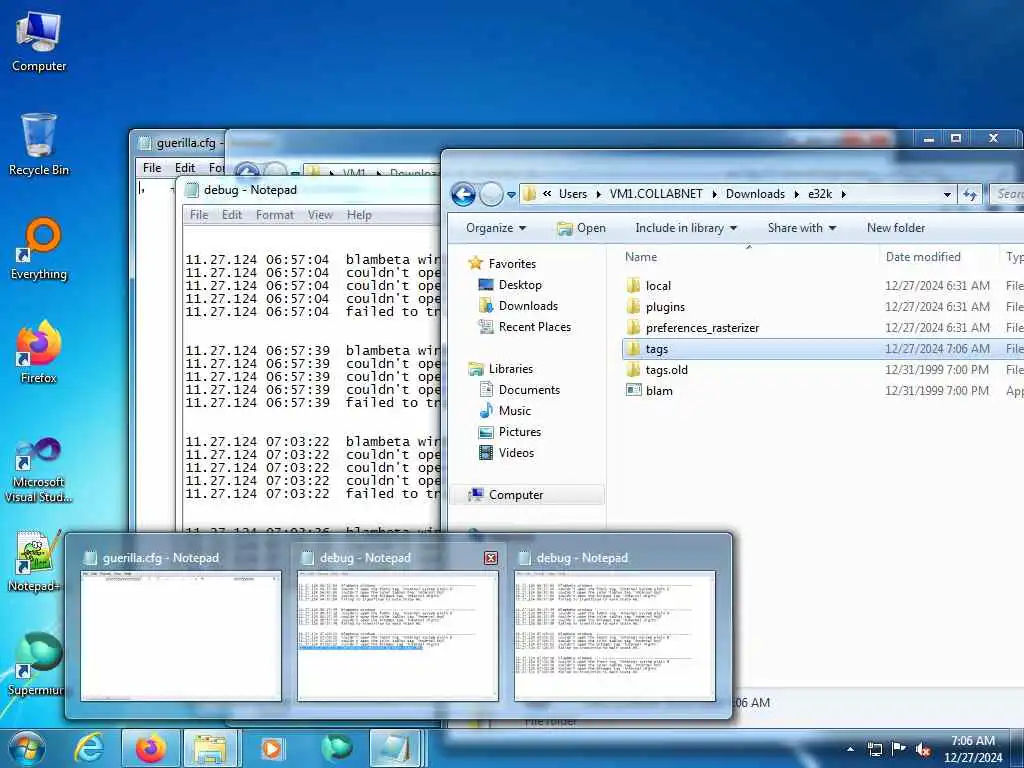Expand the address bar history dropdown
The image size is (1024, 768).
[x=947, y=194]
